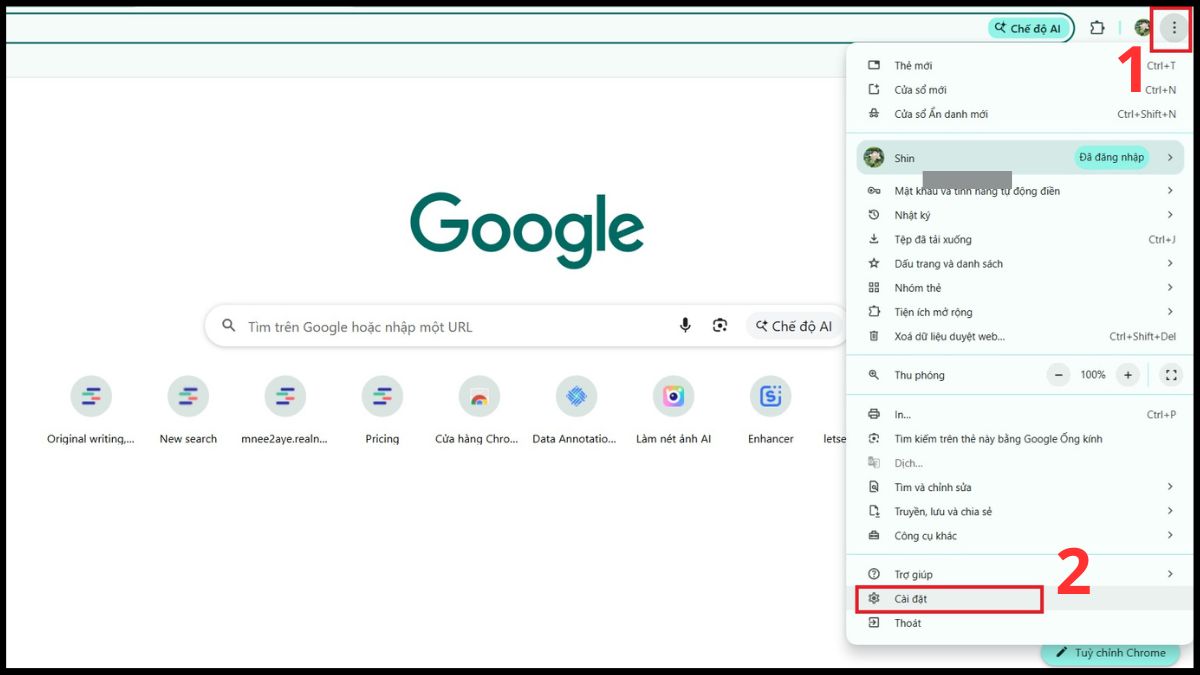Open the New search shortcut tile
The height and width of the screenshot is (675, 1200).
point(188,411)
